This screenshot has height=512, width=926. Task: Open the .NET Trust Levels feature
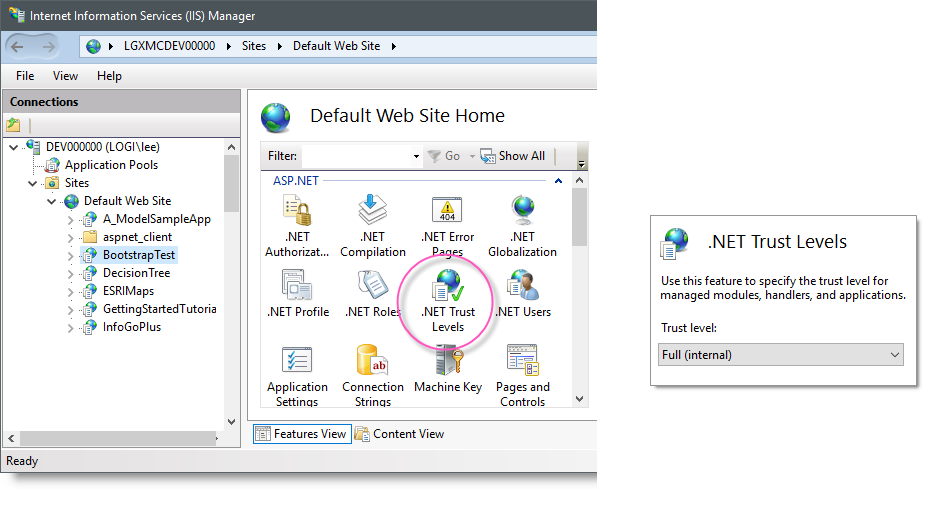448,301
